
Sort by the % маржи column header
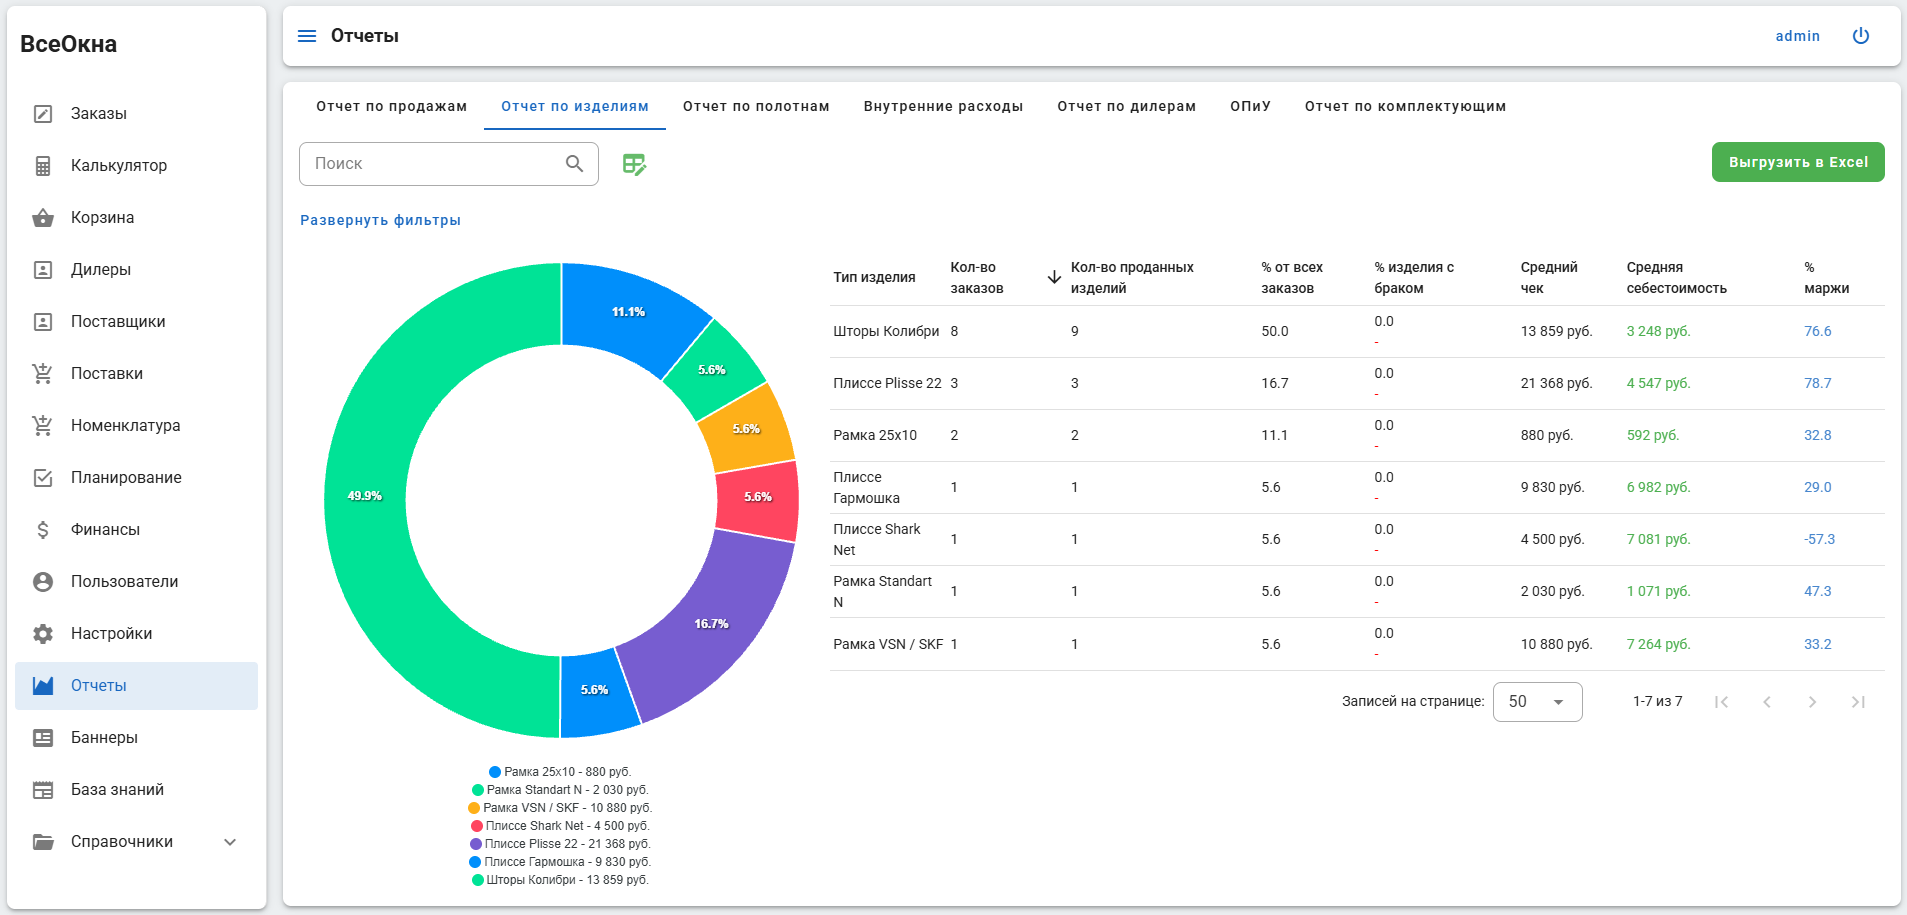click(1826, 278)
